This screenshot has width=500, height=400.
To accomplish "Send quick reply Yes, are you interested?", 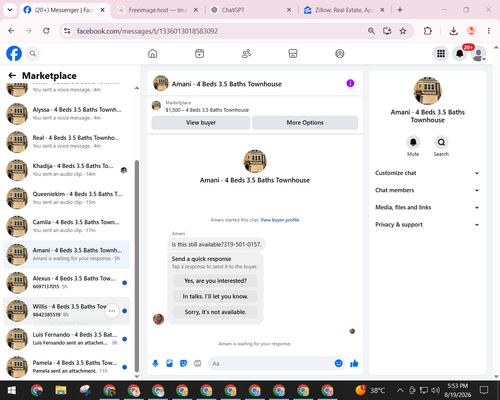I will (215, 281).
